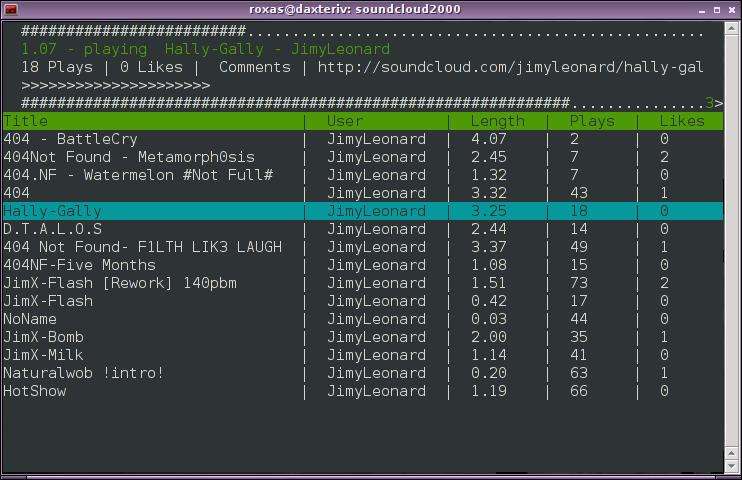Click the window title roxas@daxteriv: soundcloud2000
742x480 pixels.
tap(355, 9)
